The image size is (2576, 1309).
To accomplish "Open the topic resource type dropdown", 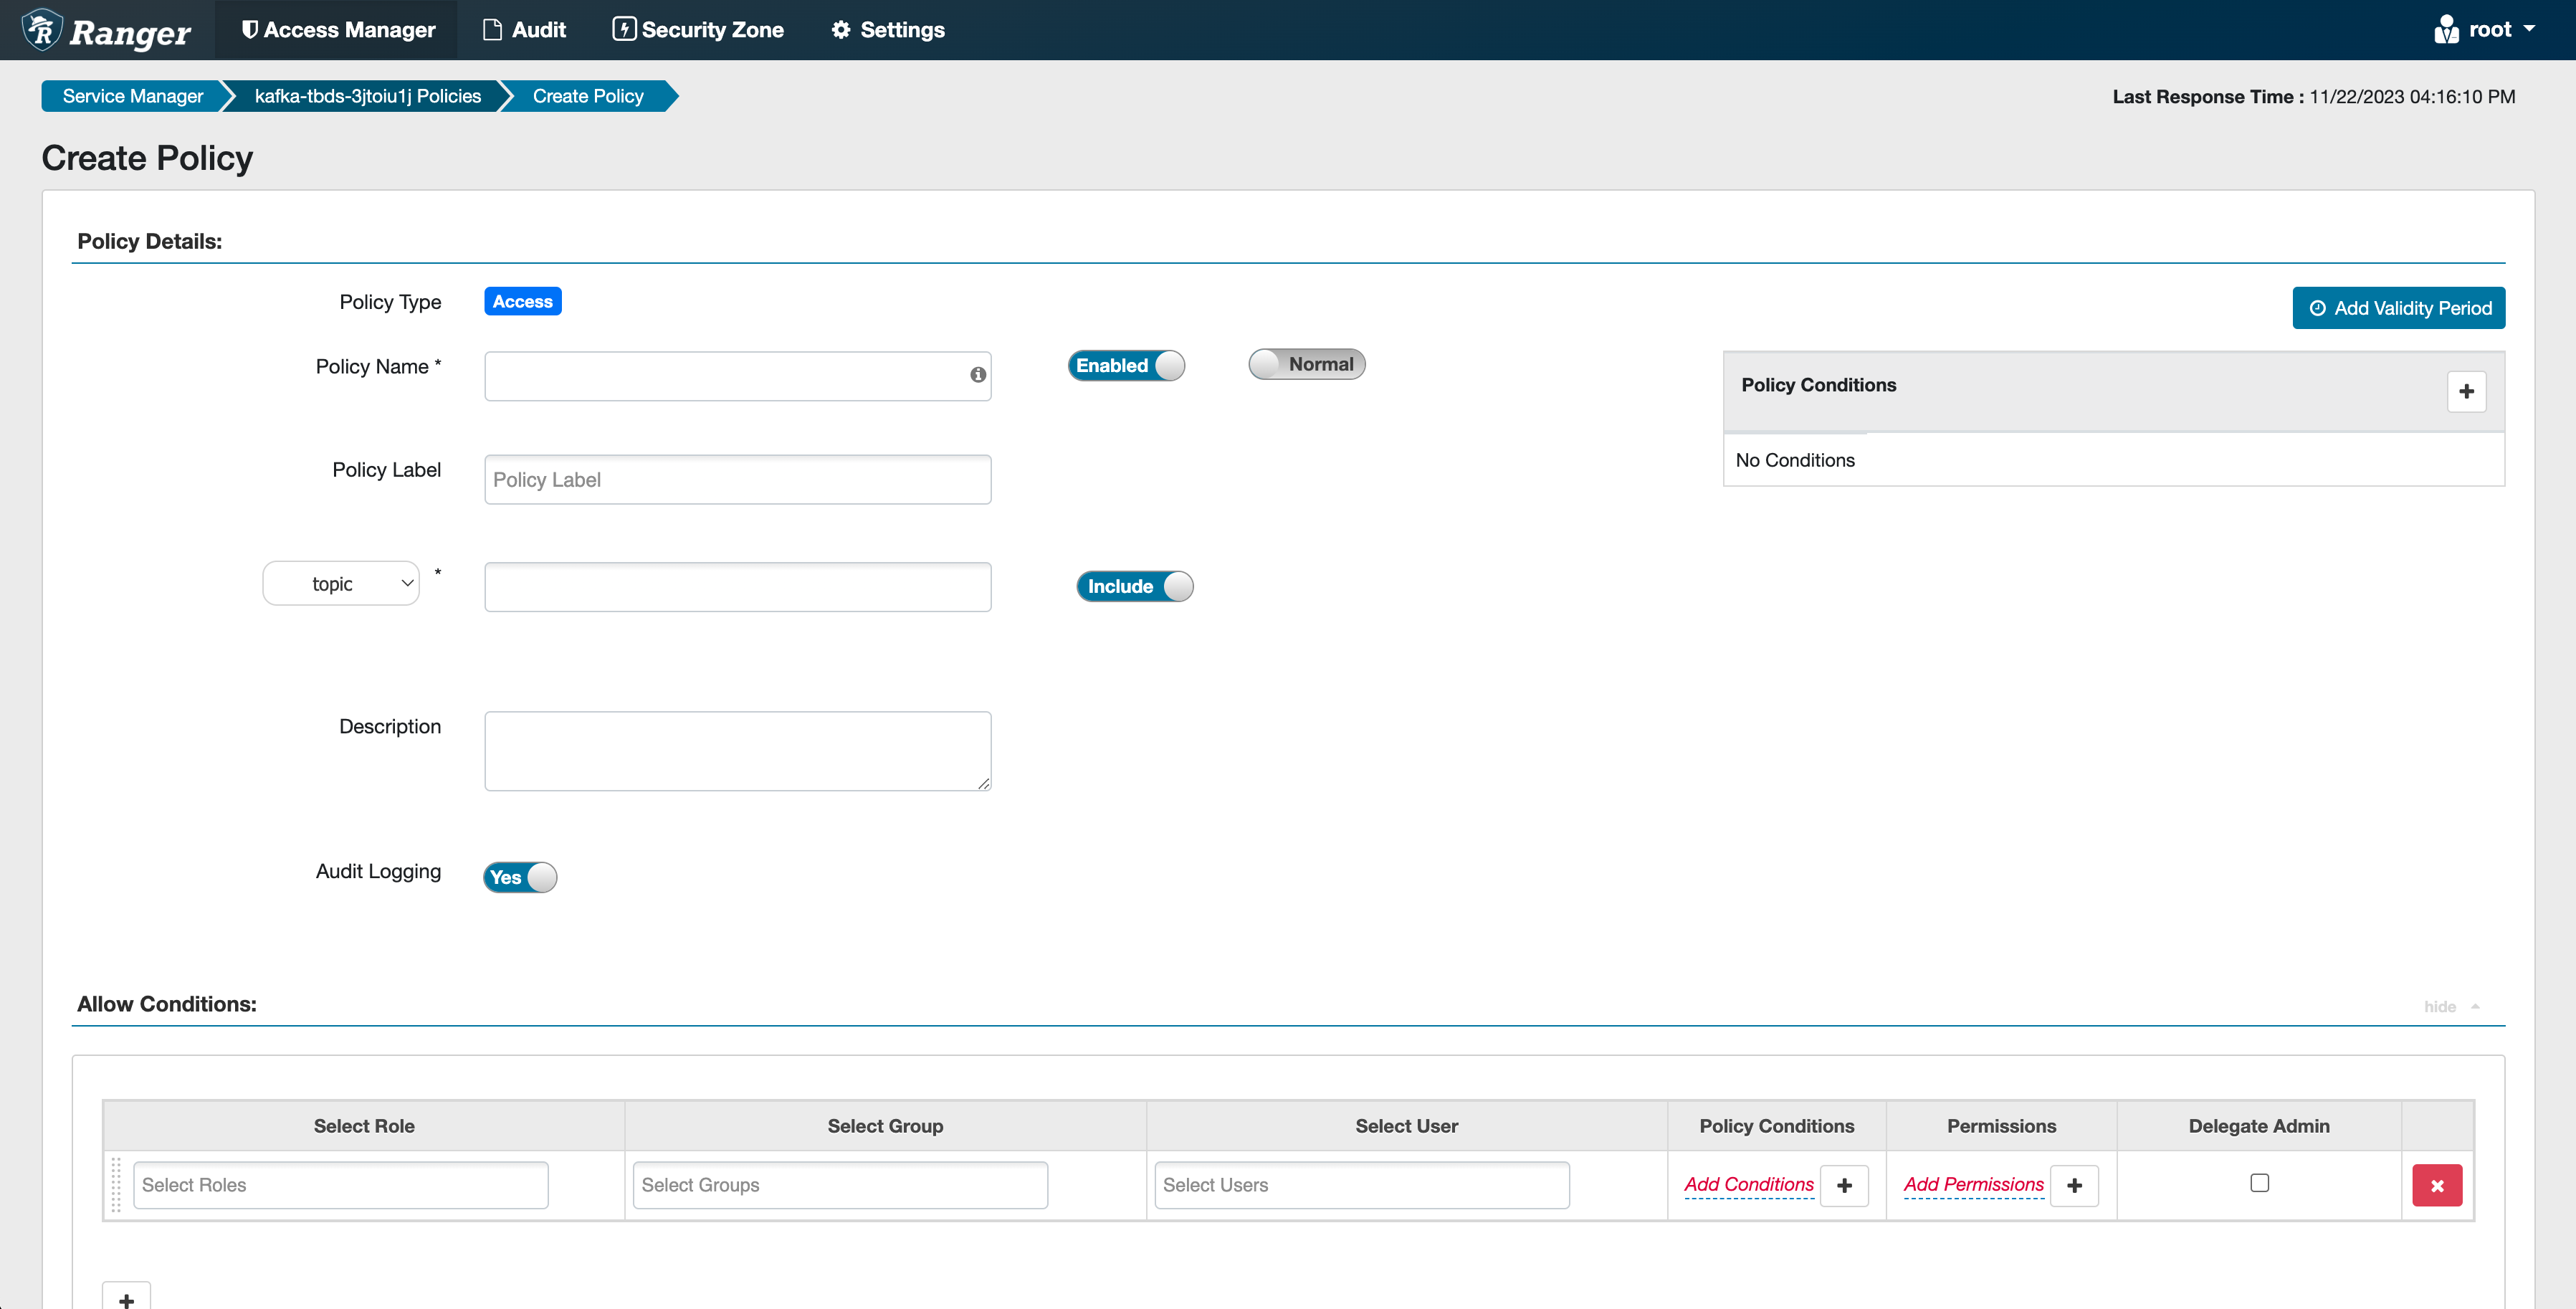I will point(341,584).
